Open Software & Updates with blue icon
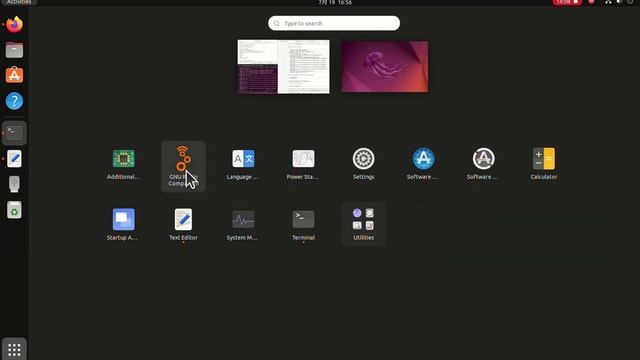Viewport: 640px width, 360px height. pos(423,164)
